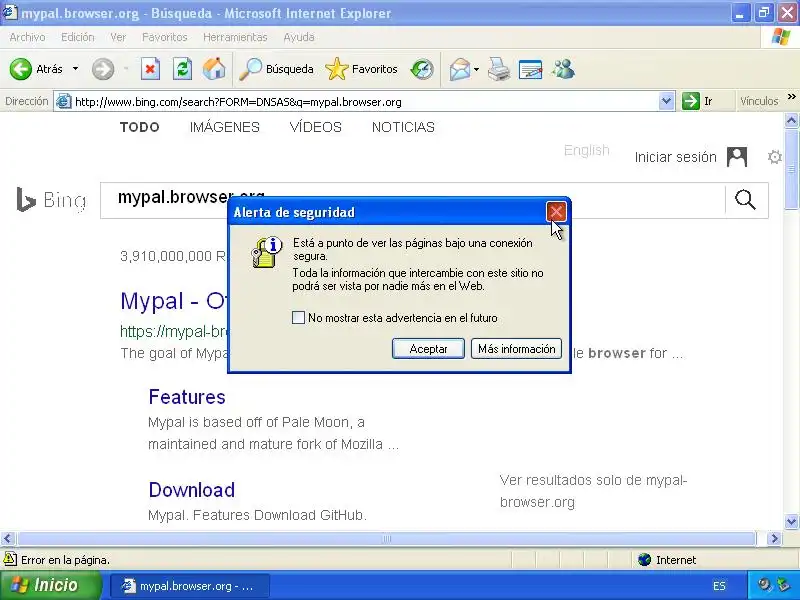Click the English language link
Viewport: 800px width, 600px height.
587,150
